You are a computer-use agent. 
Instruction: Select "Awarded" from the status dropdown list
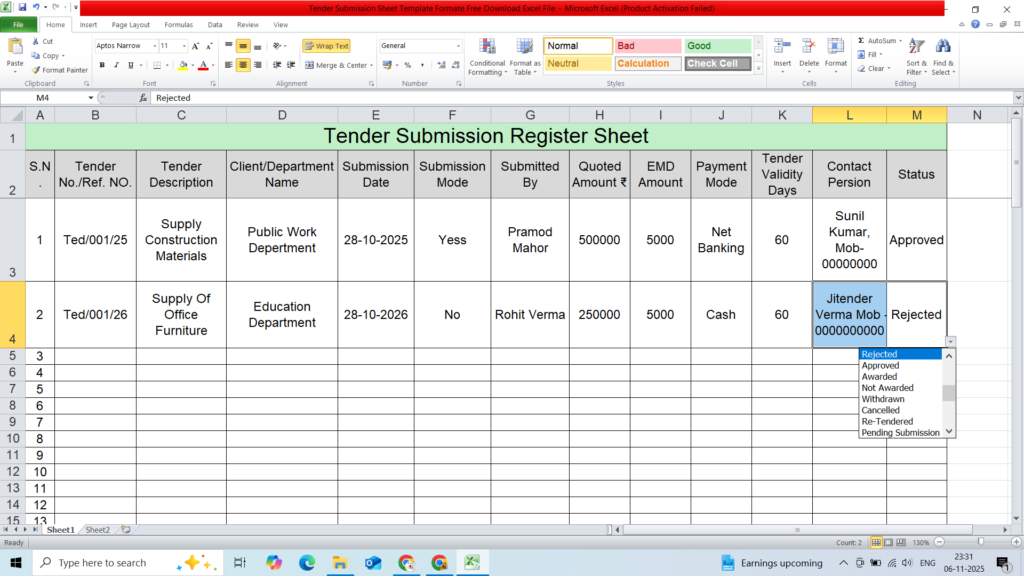(880, 377)
